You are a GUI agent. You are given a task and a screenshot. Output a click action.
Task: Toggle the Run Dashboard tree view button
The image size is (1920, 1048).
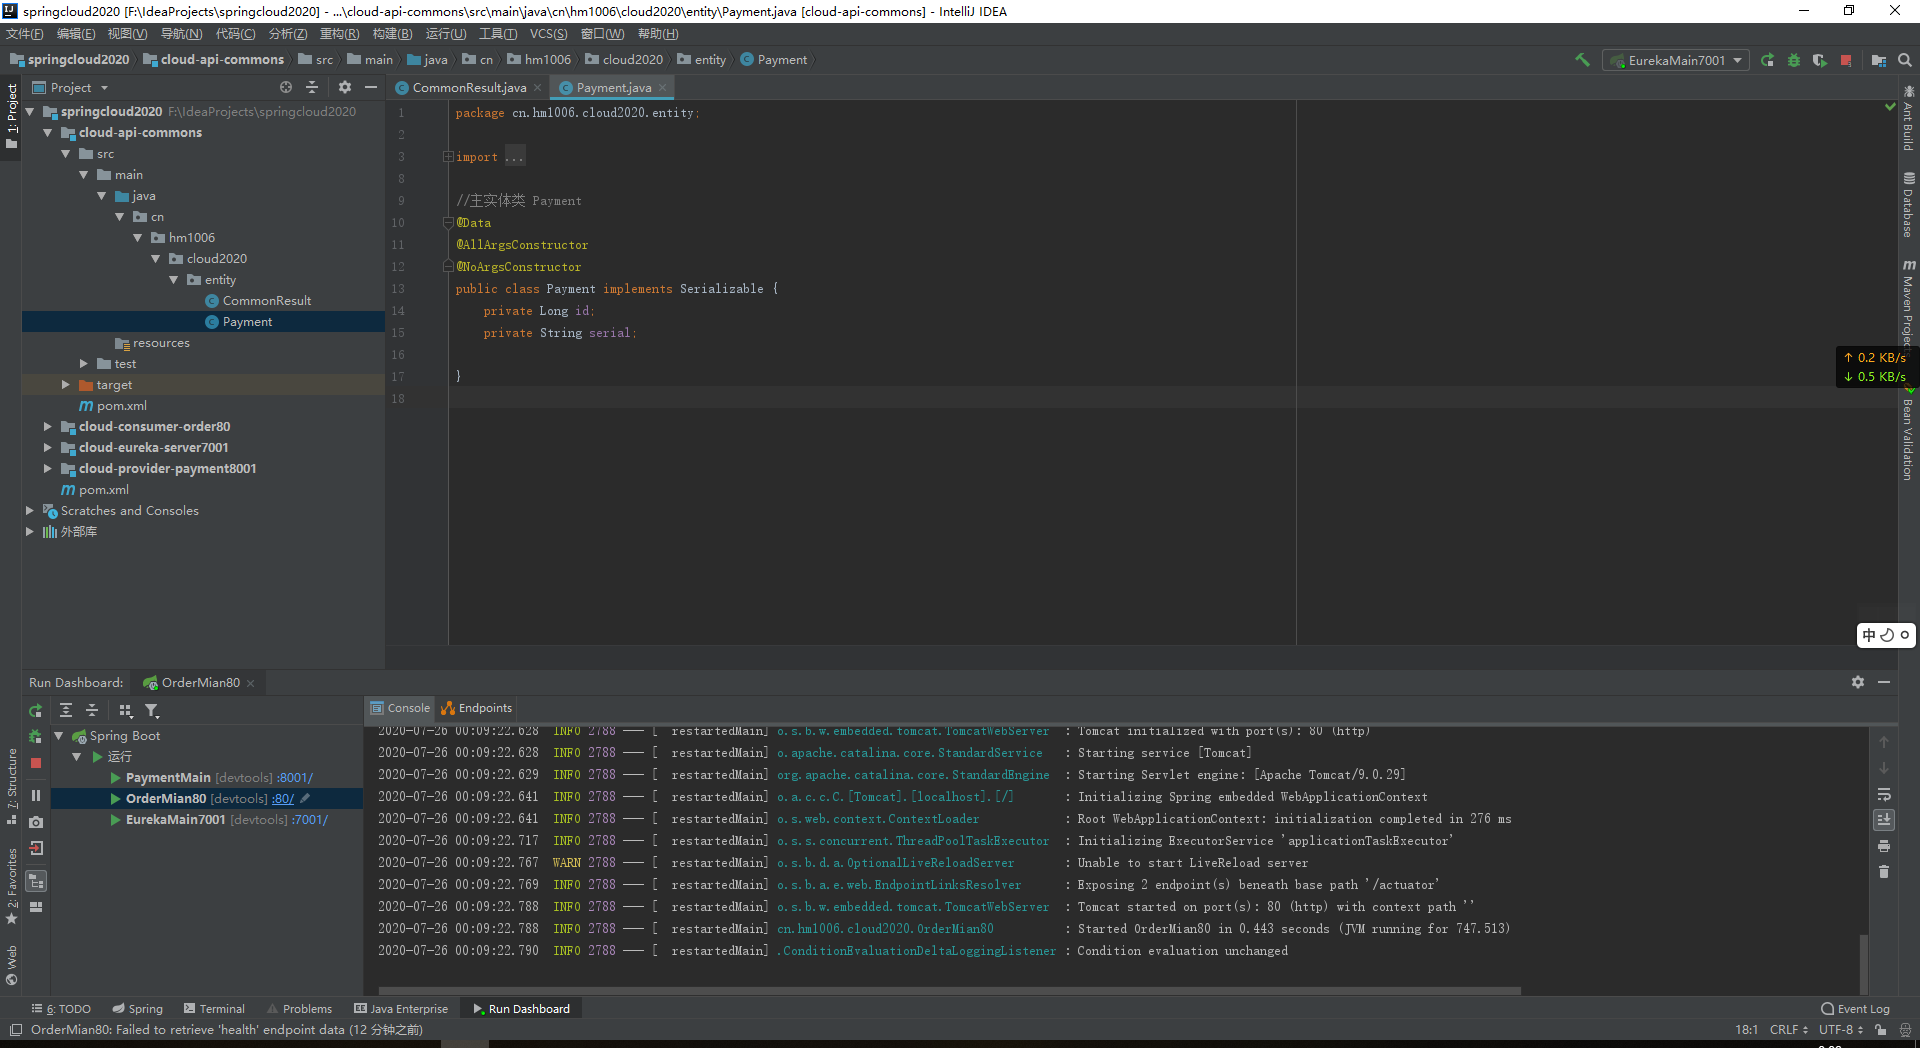pyautogui.click(x=36, y=881)
